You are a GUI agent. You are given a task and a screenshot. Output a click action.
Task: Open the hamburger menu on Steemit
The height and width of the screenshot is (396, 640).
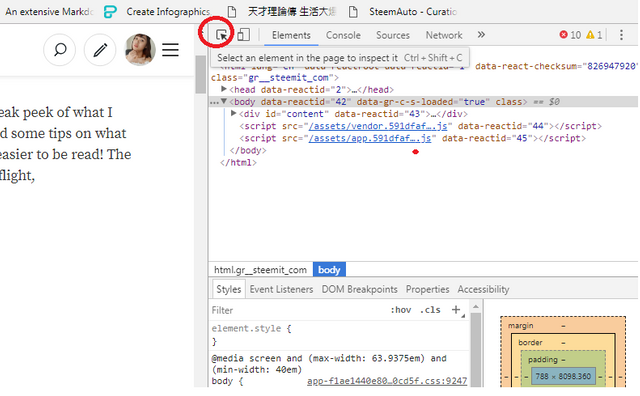coord(170,50)
